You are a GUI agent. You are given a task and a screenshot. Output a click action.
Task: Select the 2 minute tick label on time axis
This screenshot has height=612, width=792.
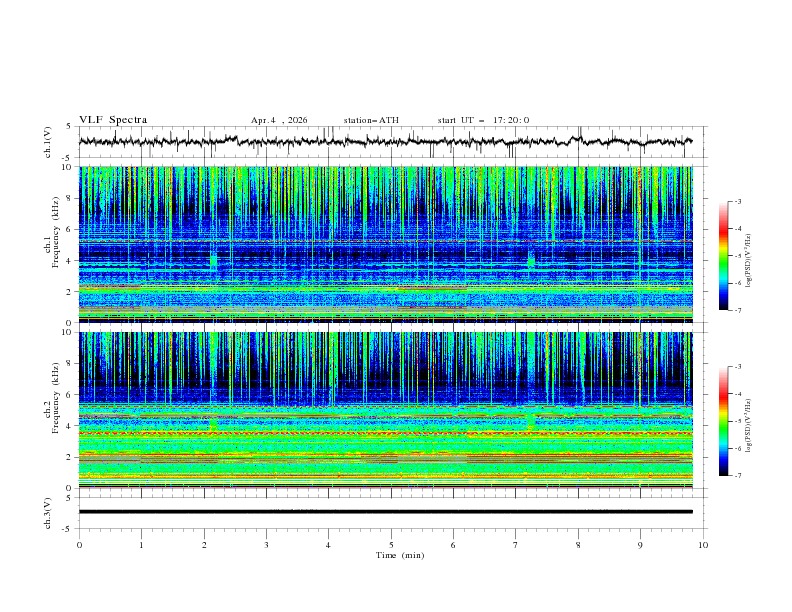tap(204, 545)
